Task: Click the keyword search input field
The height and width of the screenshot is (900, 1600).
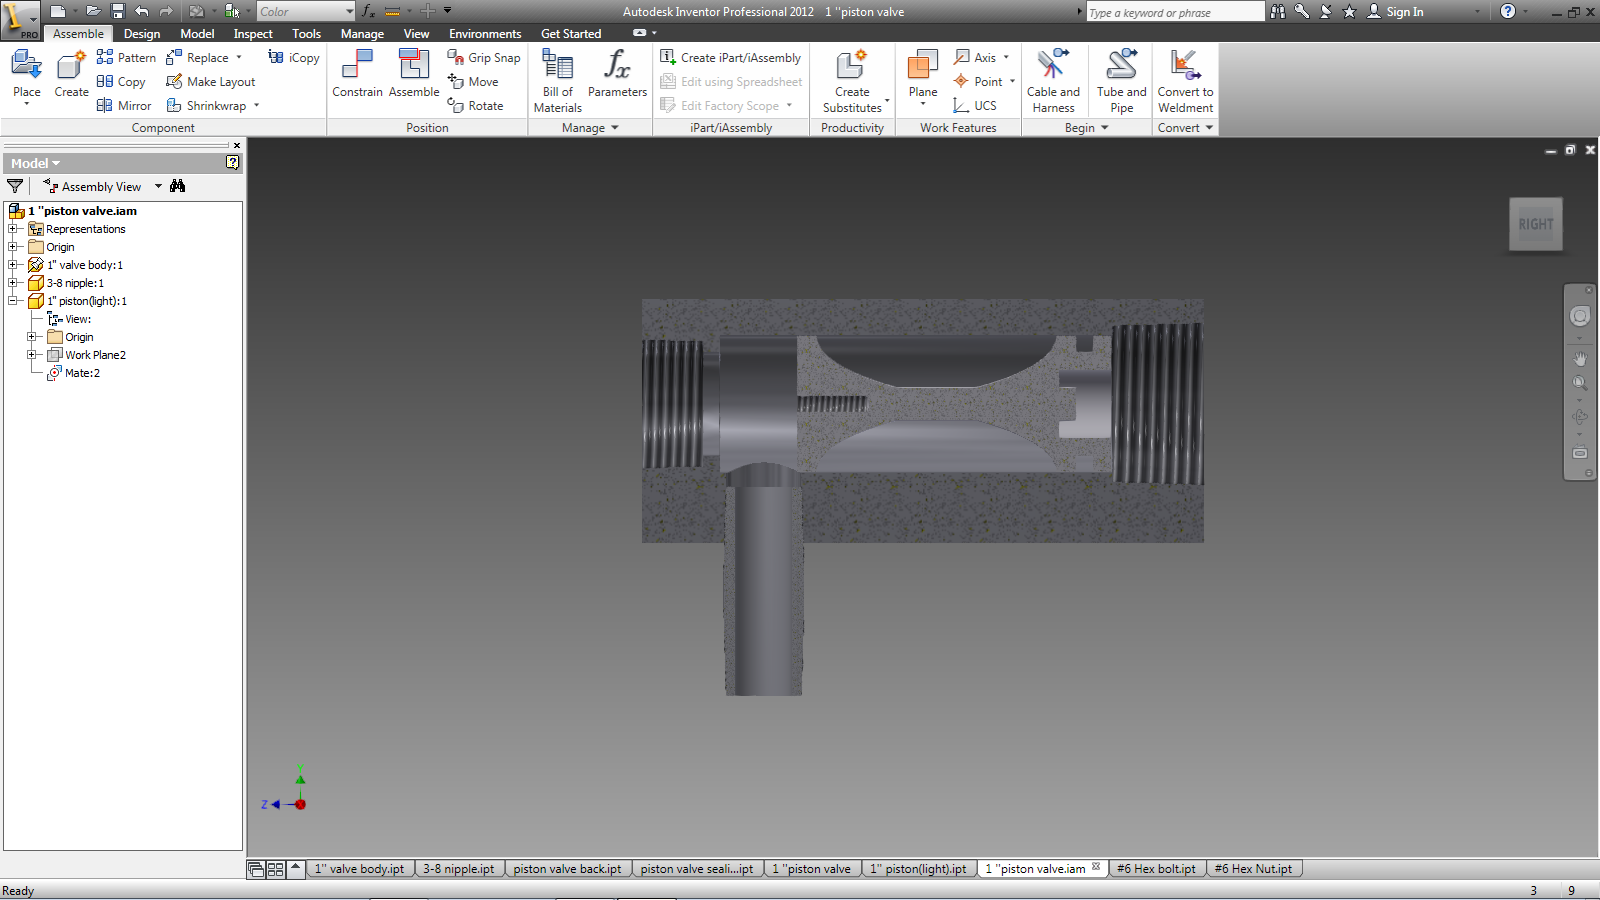Action: point(1174,12)
